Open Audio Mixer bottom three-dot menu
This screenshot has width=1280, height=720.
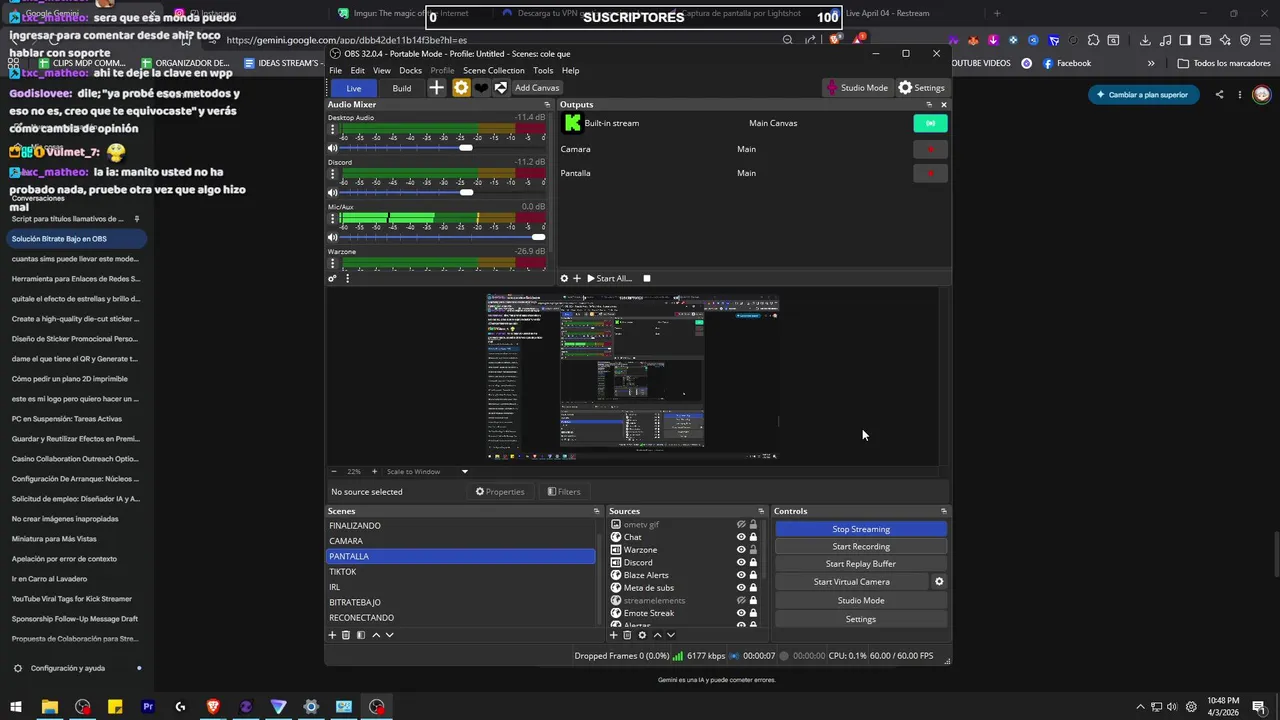(347, 278)
